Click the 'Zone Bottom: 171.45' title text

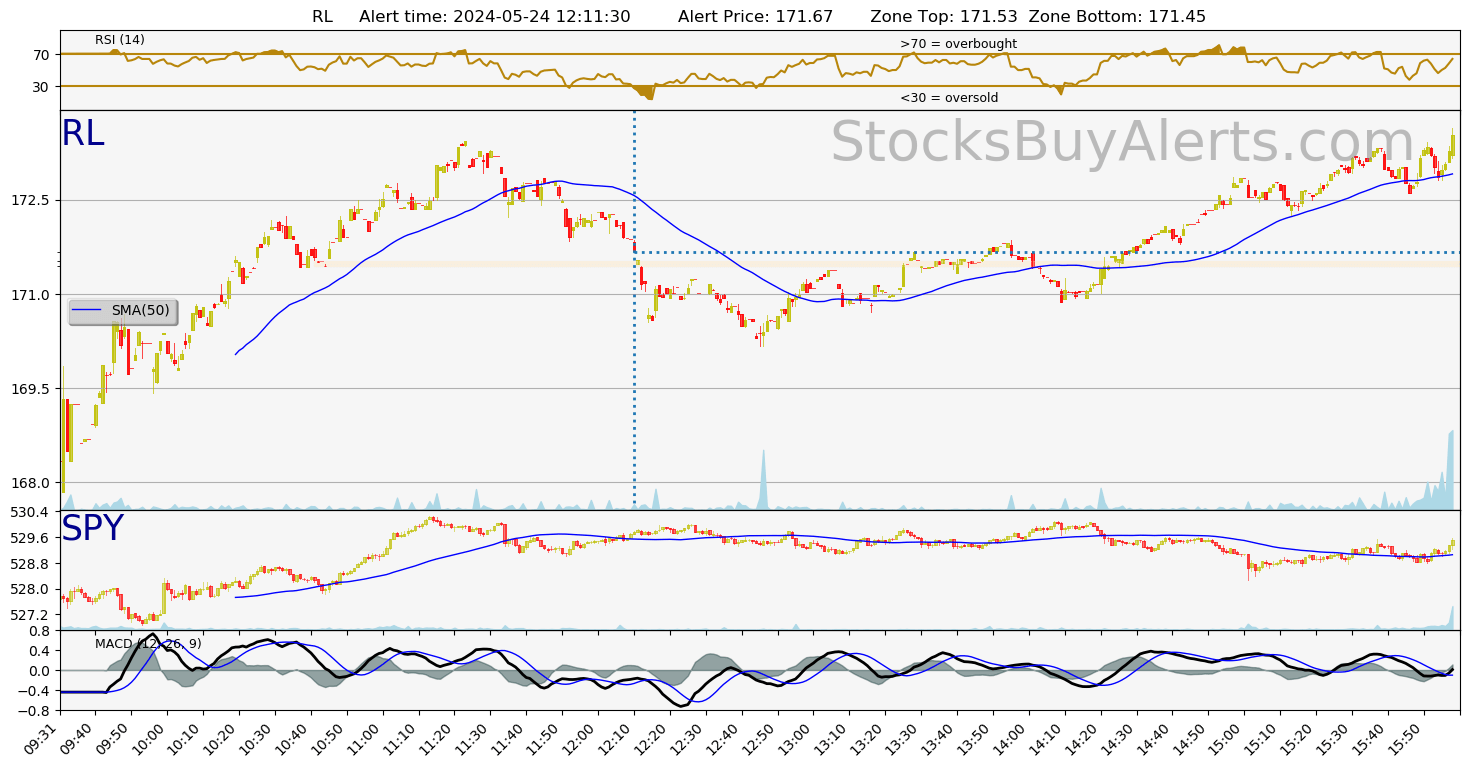(1117, 17)
